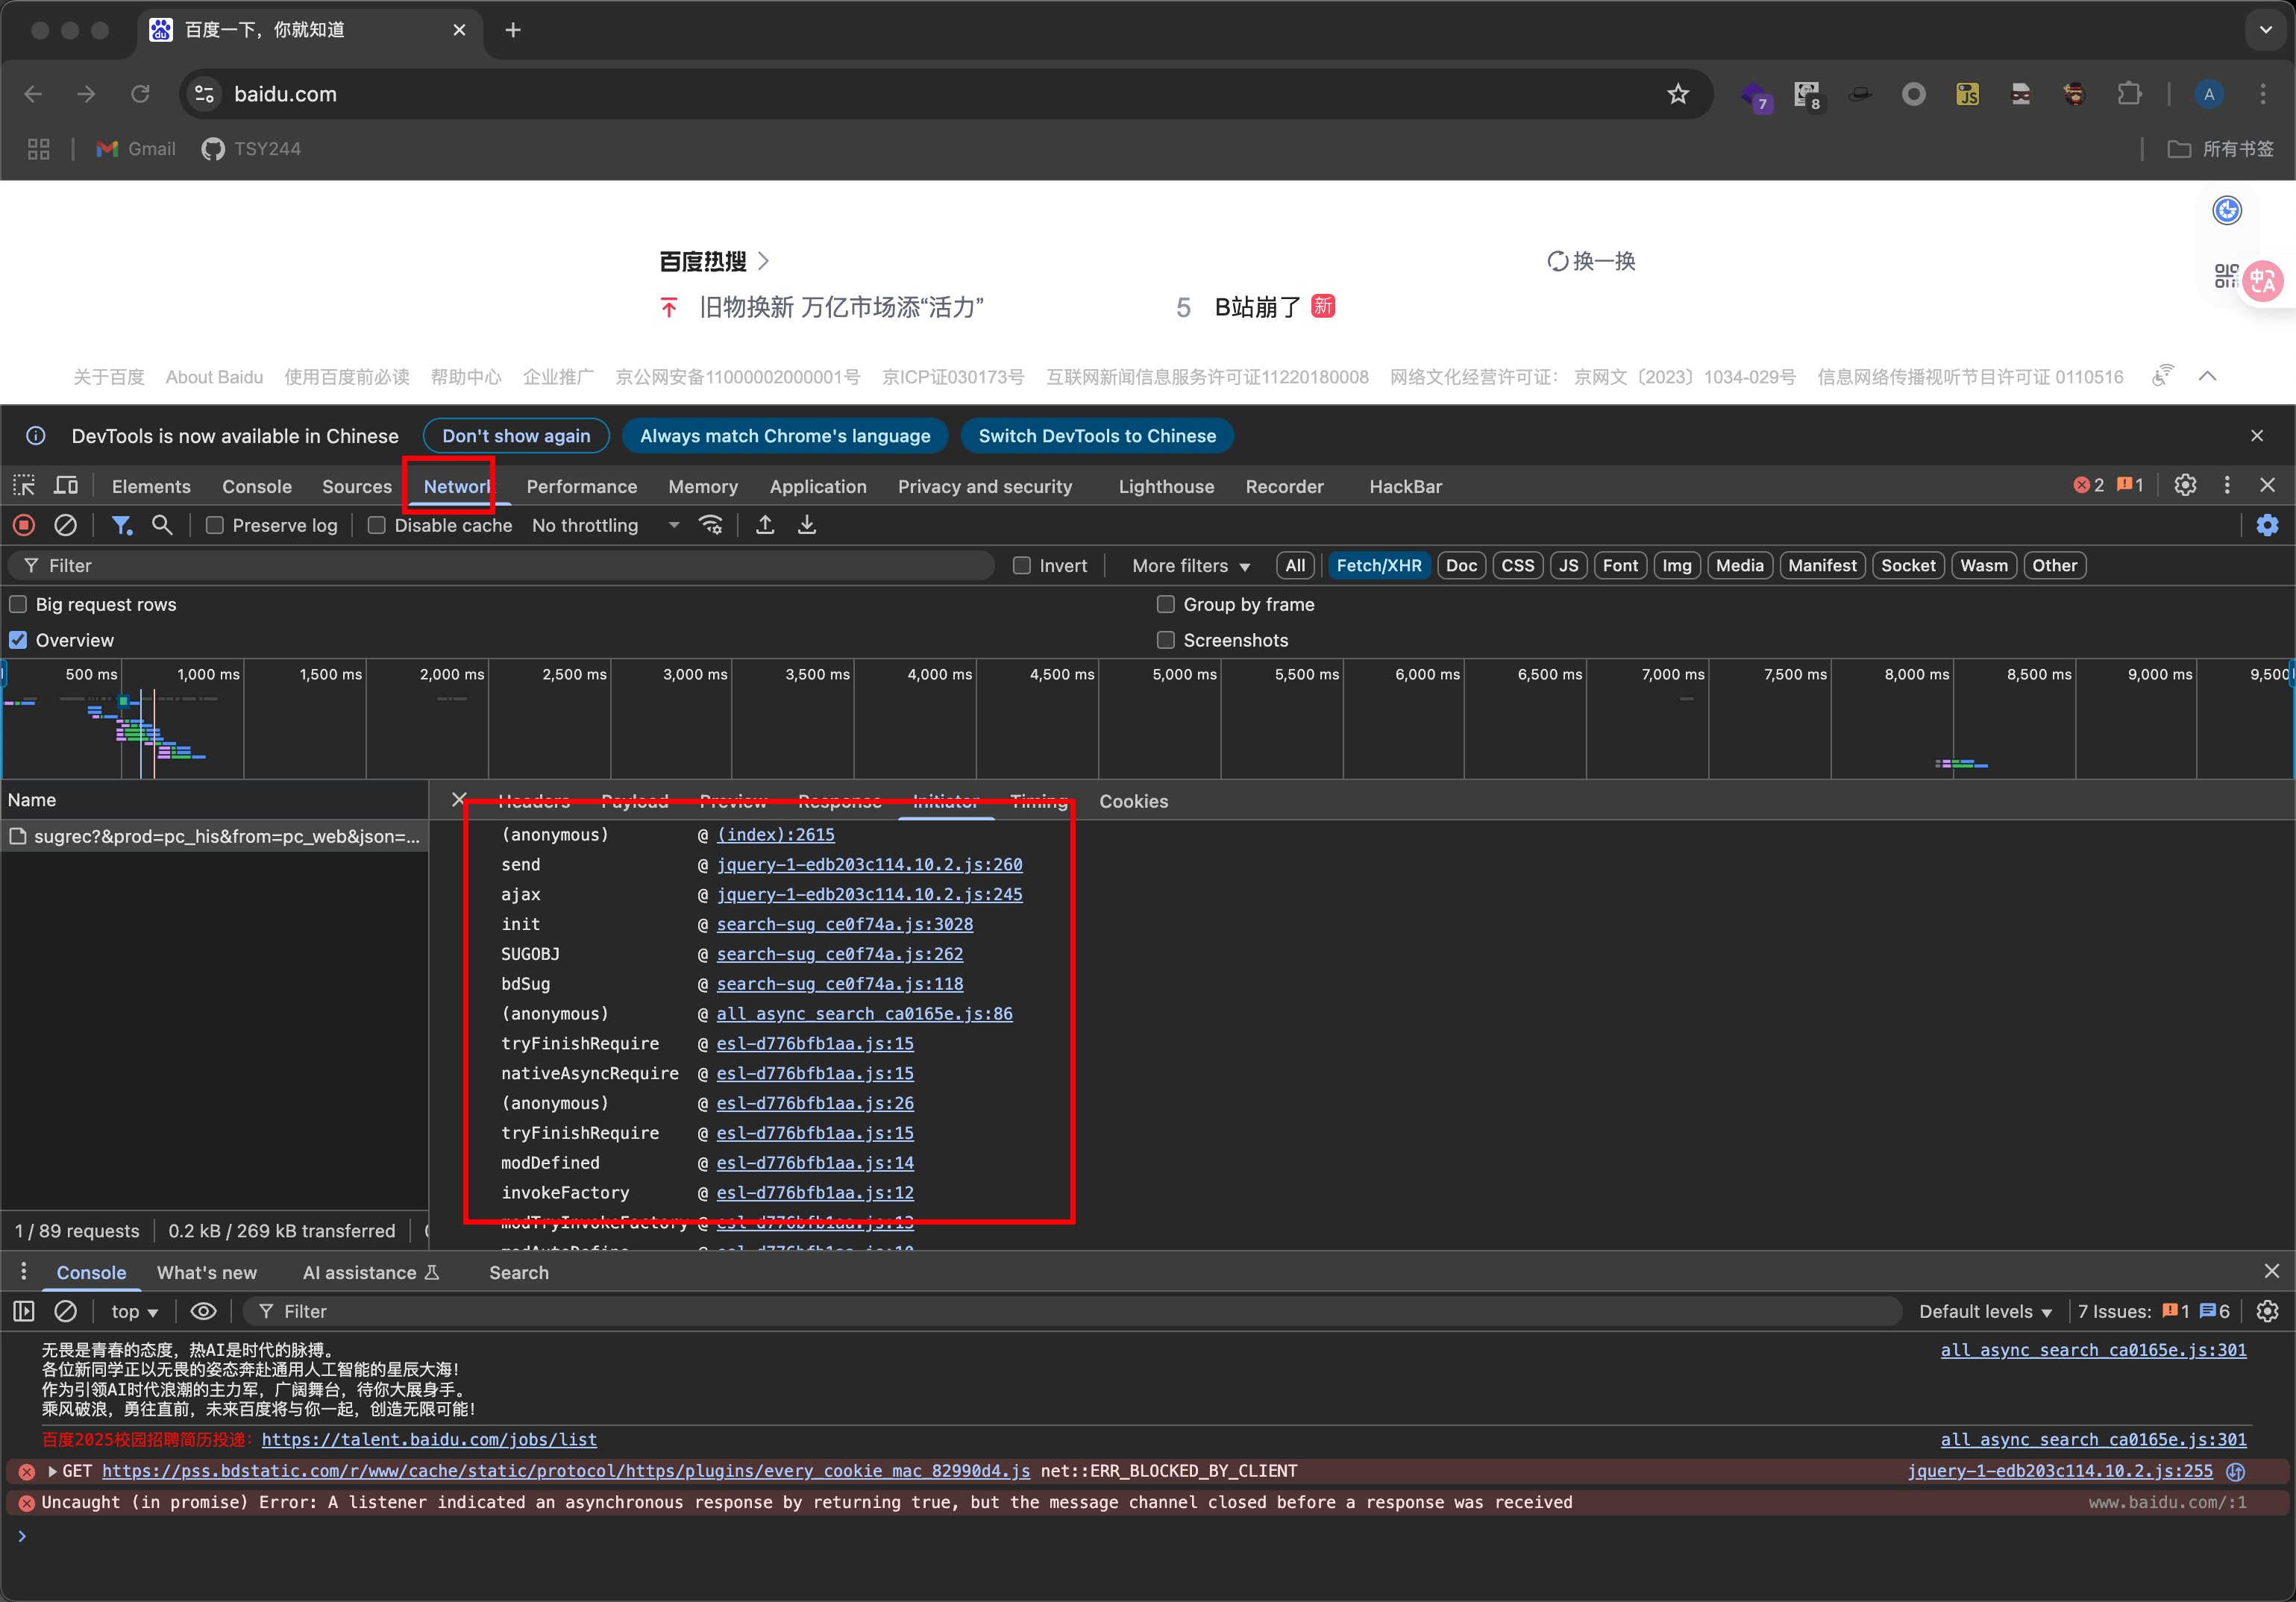Select the inspect element picker tool
2296x1602 pixels.
[x=24, y=486]
